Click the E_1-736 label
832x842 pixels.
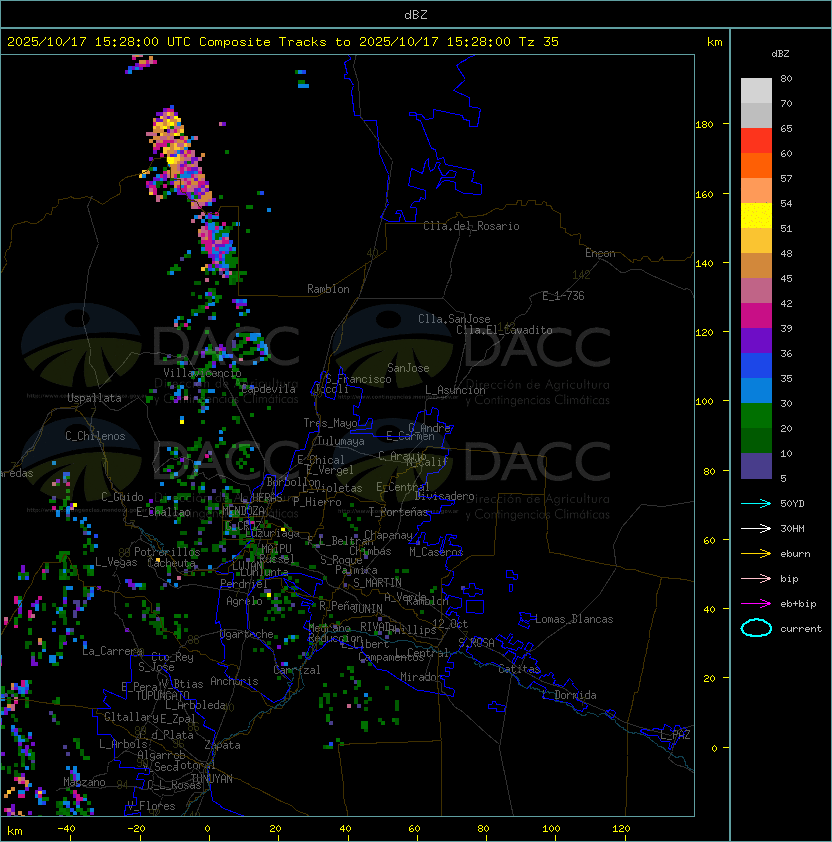coord(563,296)
